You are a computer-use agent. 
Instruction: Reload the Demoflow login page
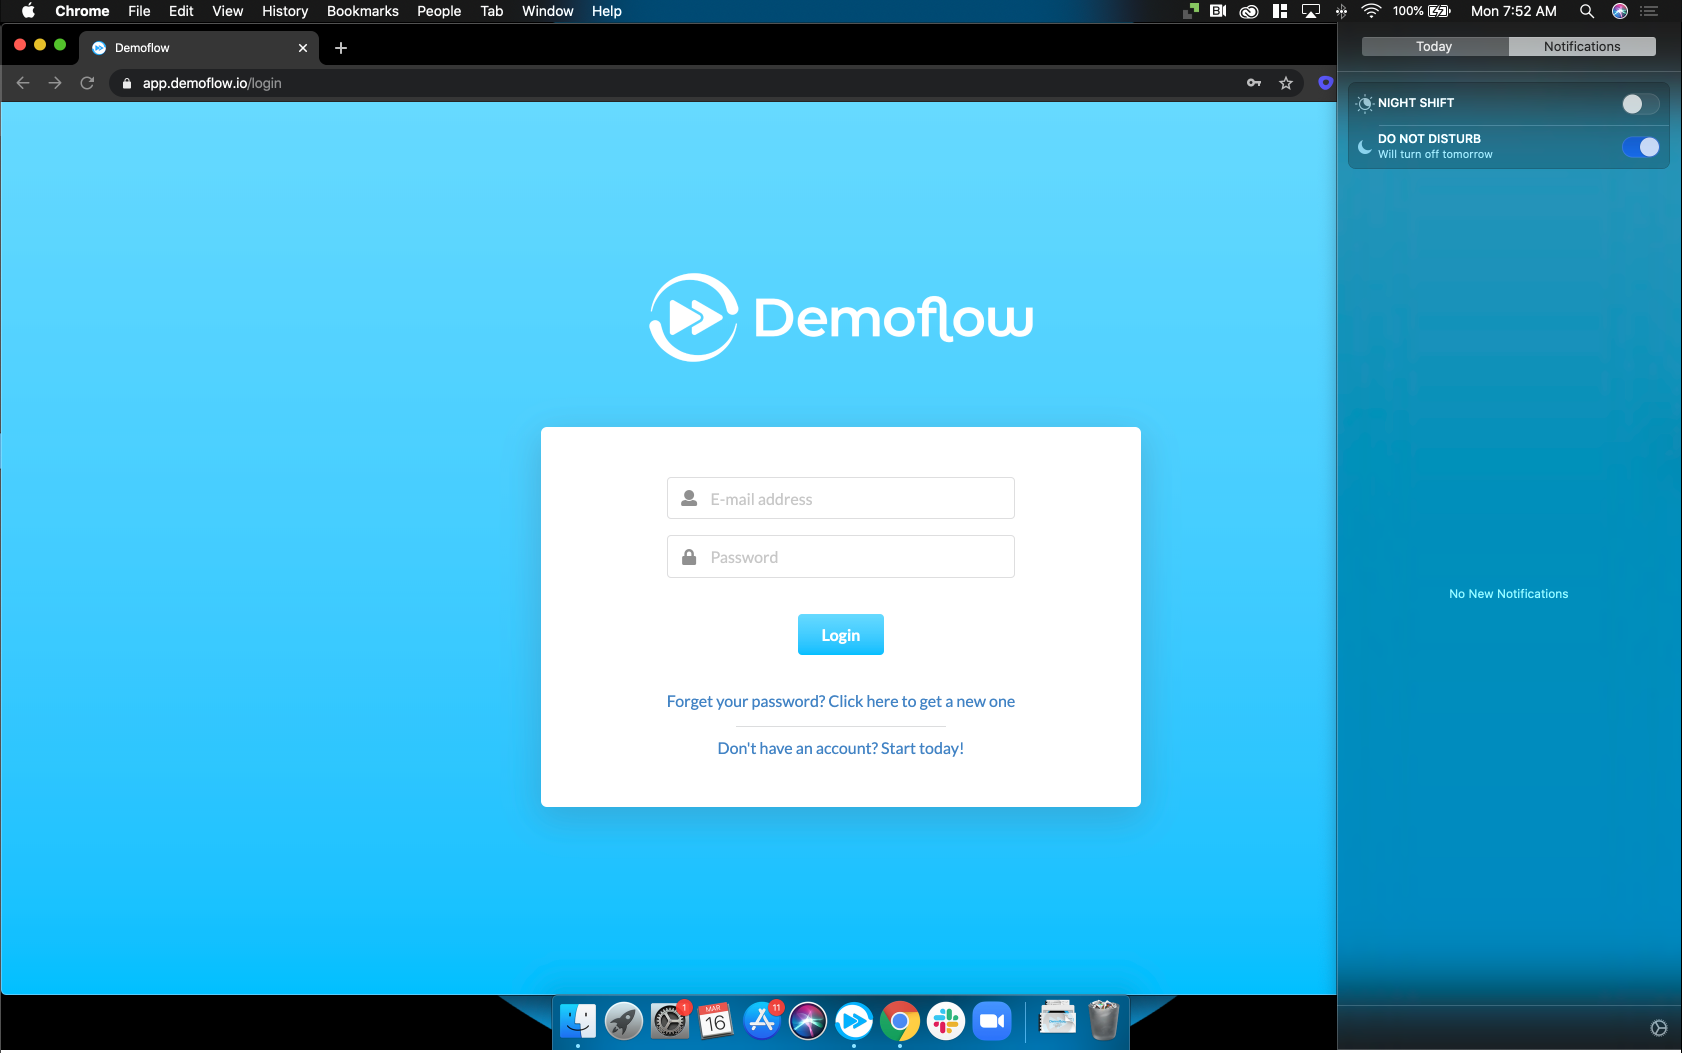[x=87, y=83]
